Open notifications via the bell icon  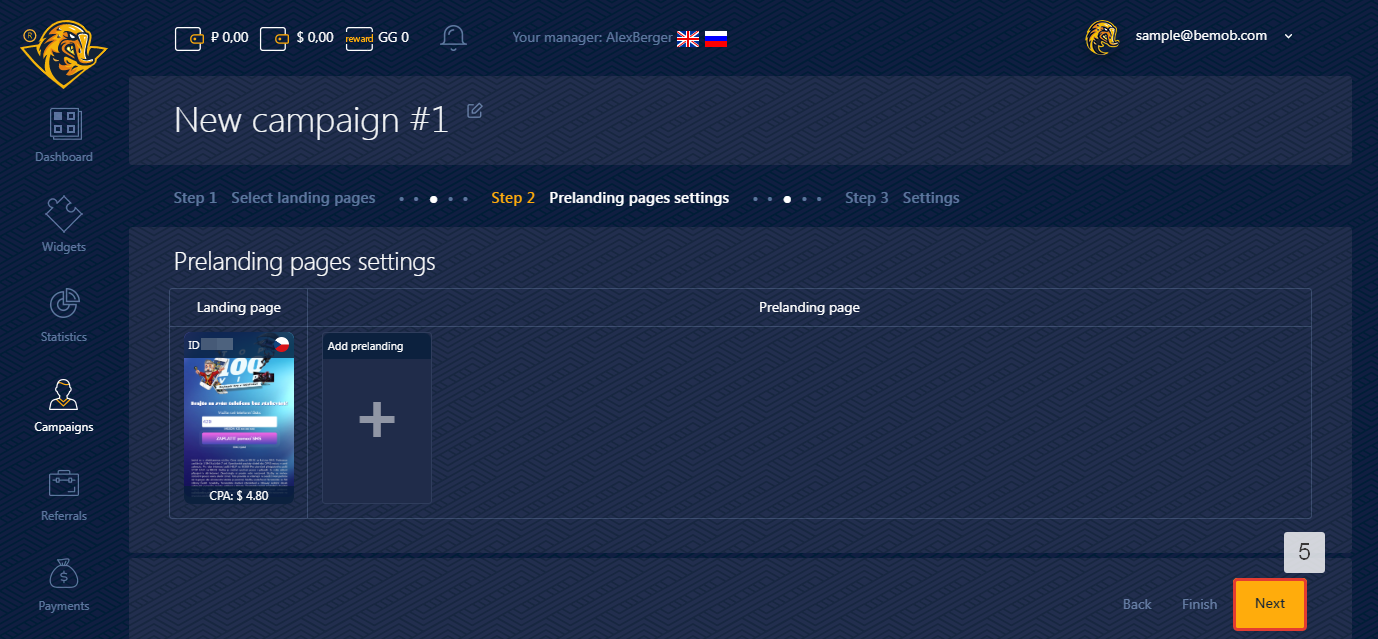453,37
